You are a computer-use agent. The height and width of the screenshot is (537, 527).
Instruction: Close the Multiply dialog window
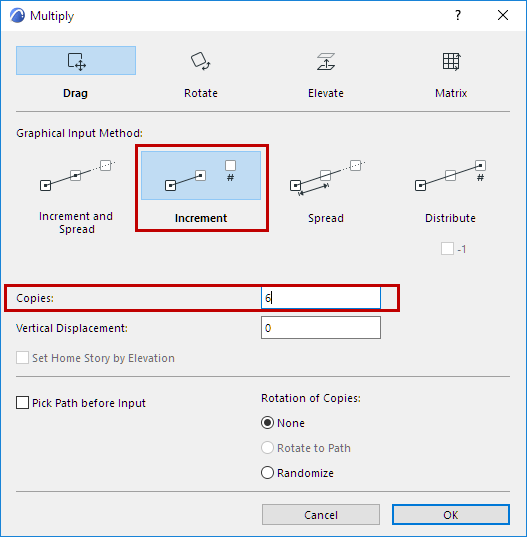tap(503, 15)
